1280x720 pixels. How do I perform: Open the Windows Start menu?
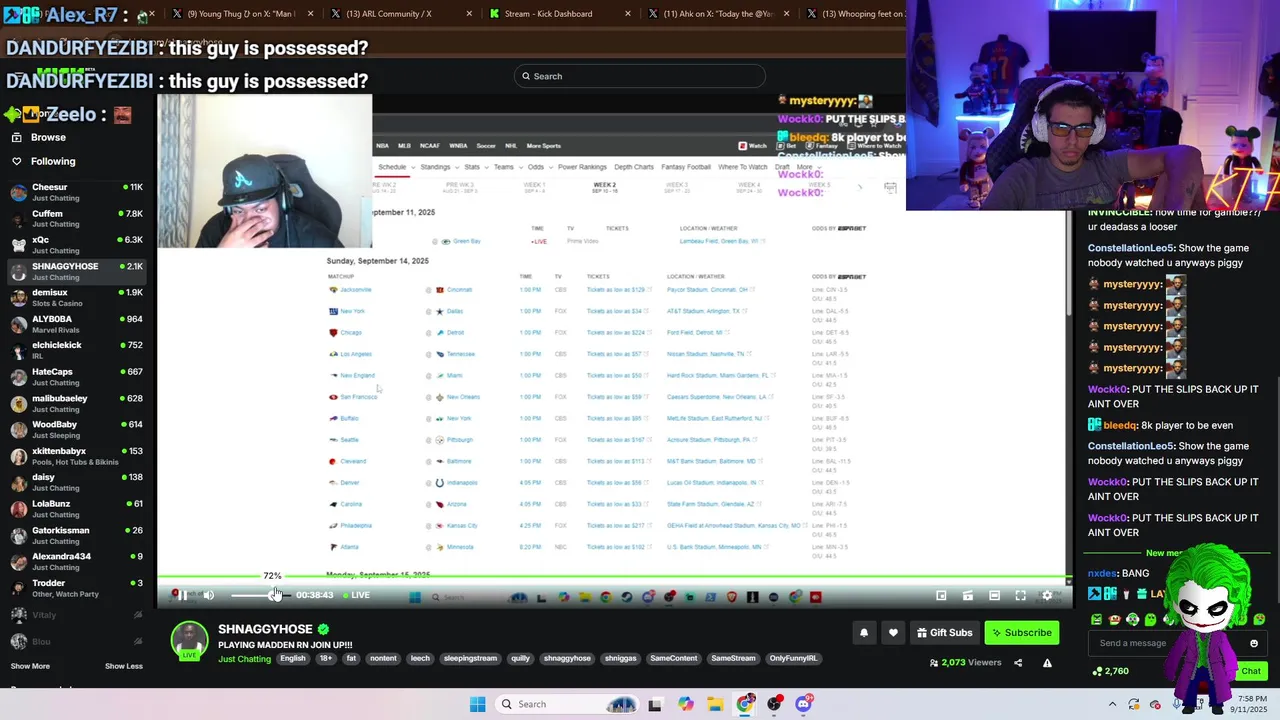(x=477, y=704)
